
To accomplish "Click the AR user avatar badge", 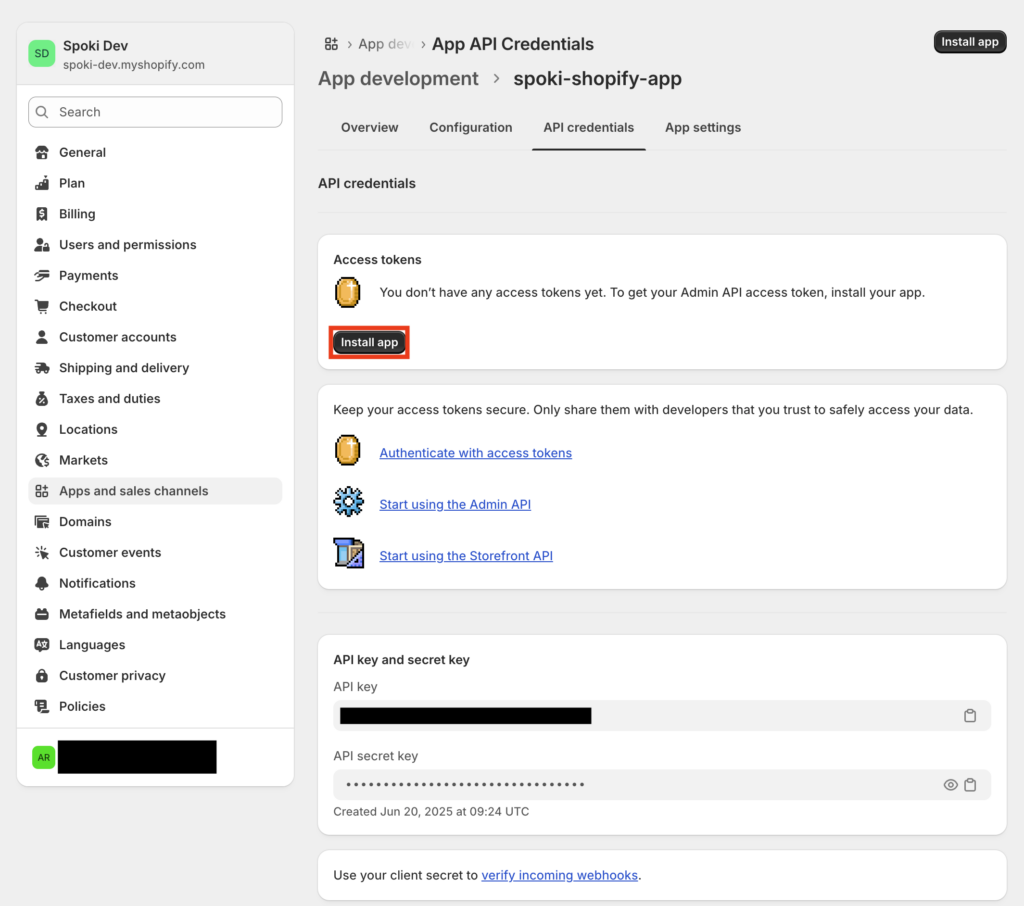I will tap(43, 757).
